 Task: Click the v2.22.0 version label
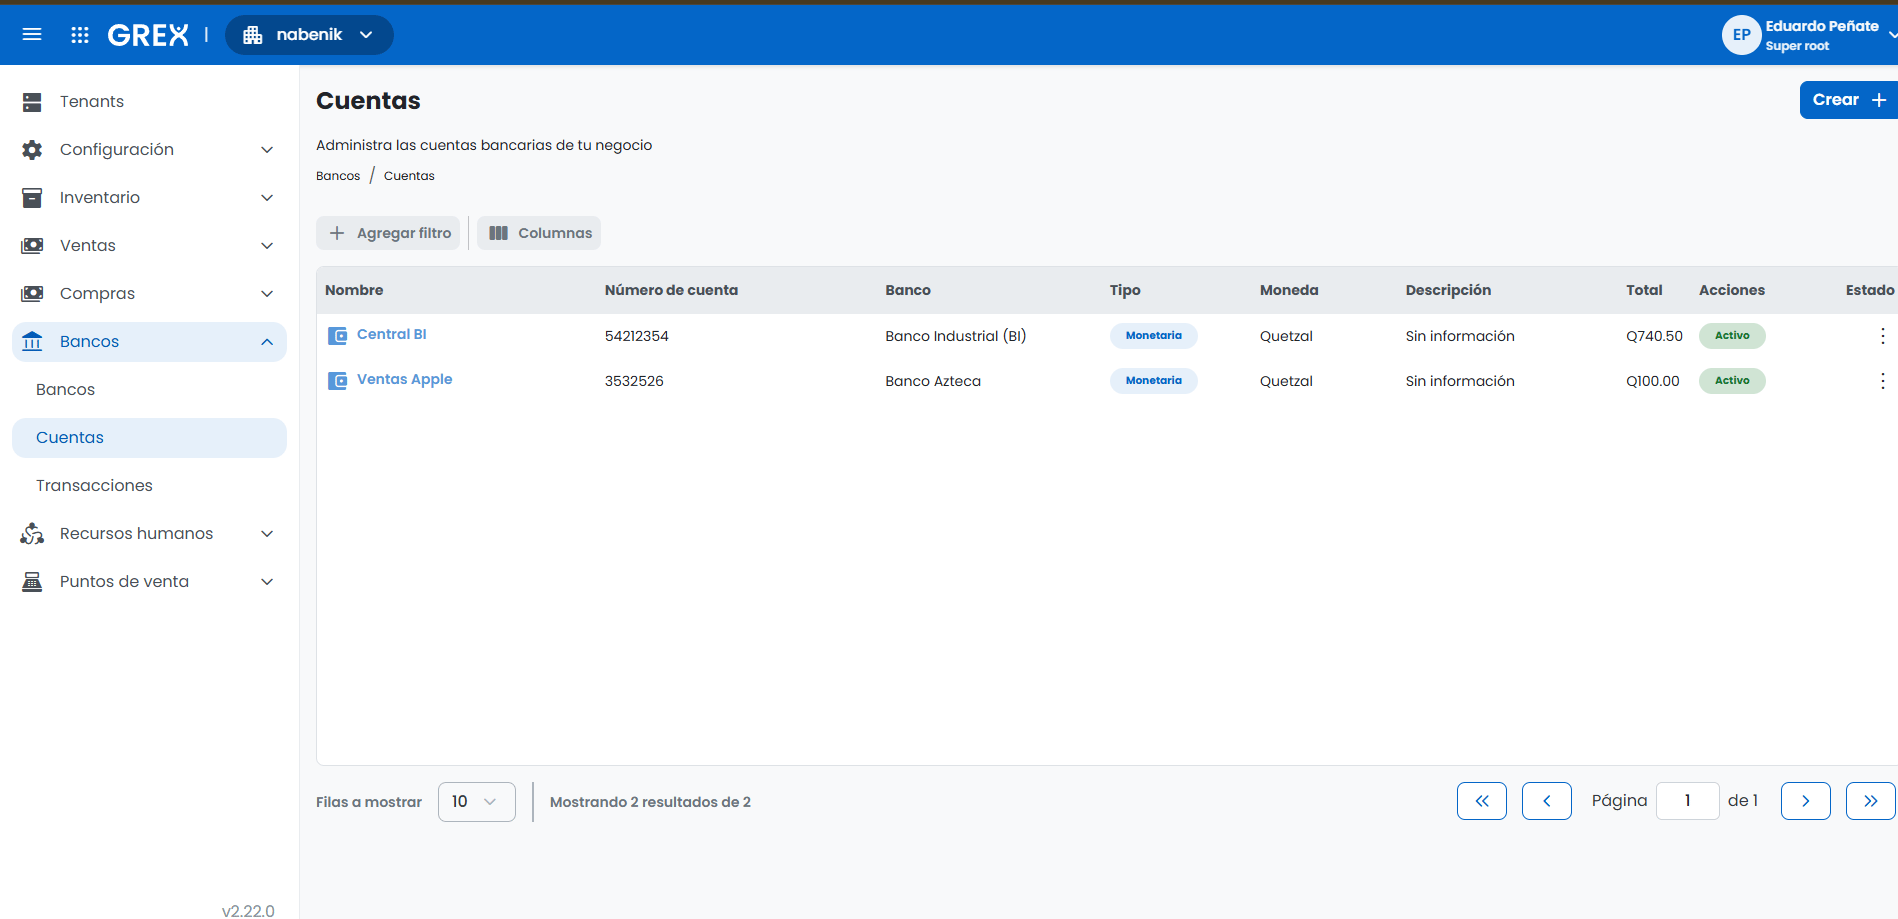(x=248, y=910)
